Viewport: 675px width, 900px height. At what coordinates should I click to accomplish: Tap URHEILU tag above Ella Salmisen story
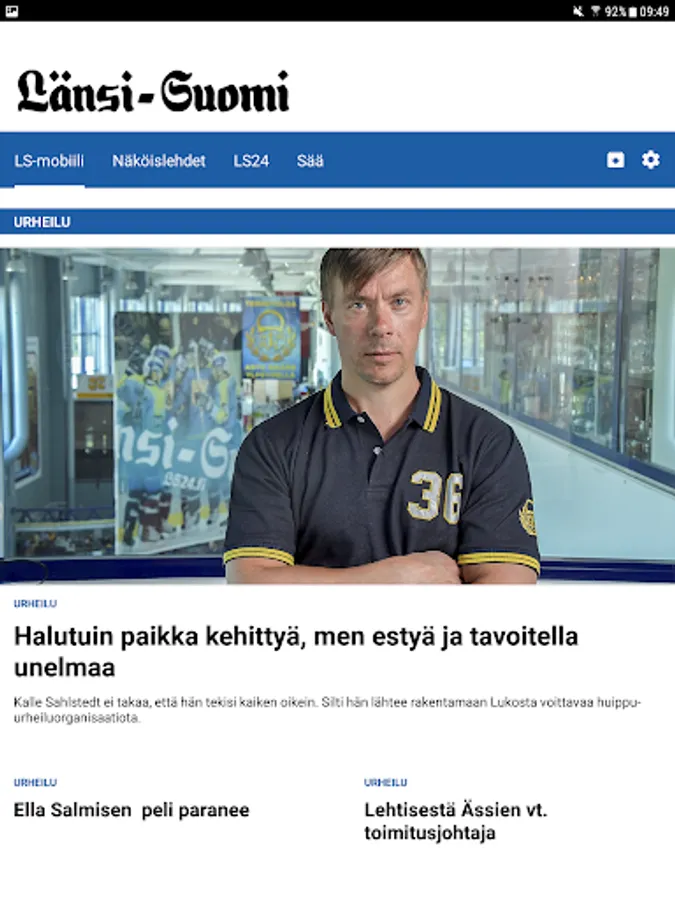point(35,782)
